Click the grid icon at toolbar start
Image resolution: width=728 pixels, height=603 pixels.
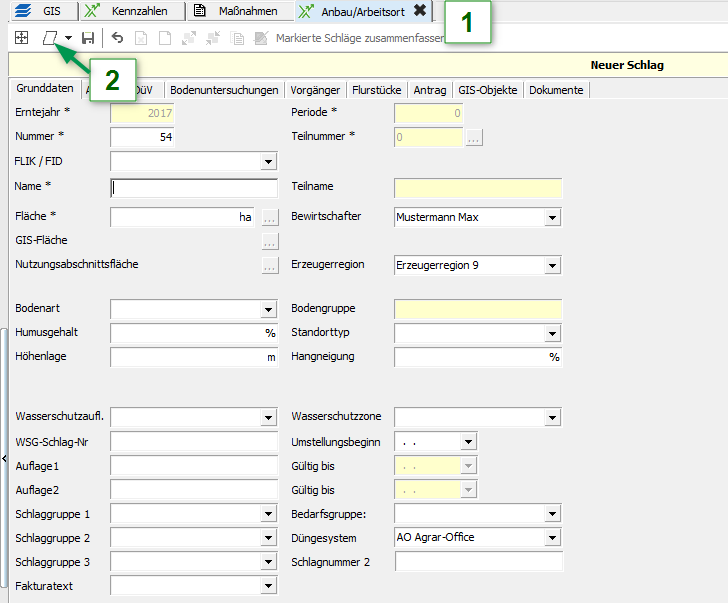point(21,38)
